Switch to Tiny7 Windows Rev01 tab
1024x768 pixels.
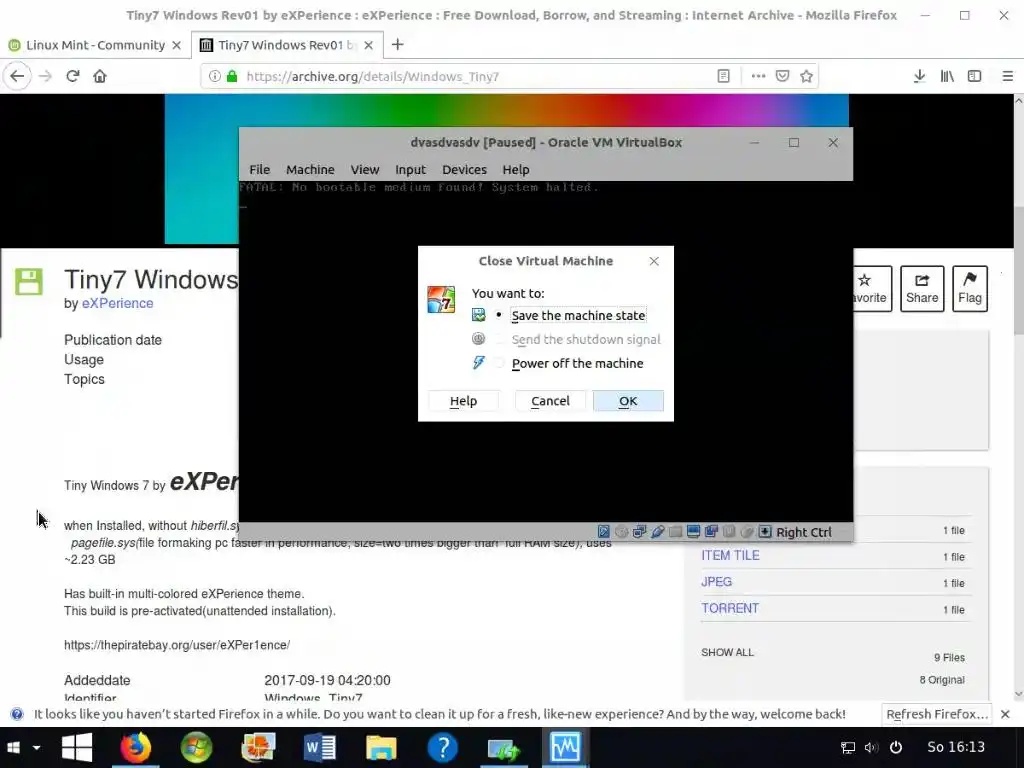[287, 45]
